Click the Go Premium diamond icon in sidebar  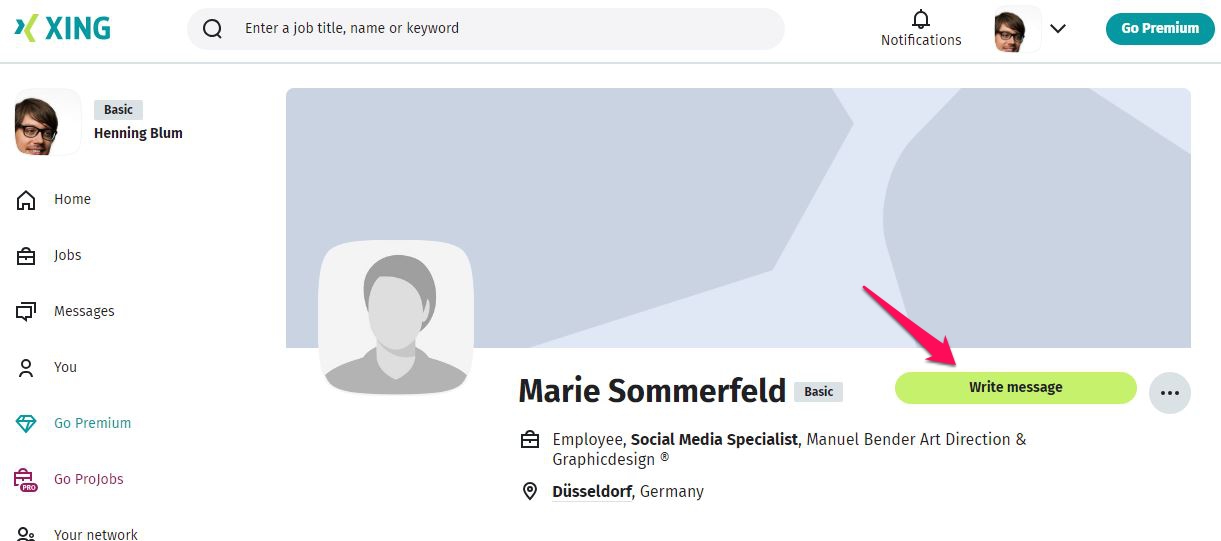coord(27,424)
